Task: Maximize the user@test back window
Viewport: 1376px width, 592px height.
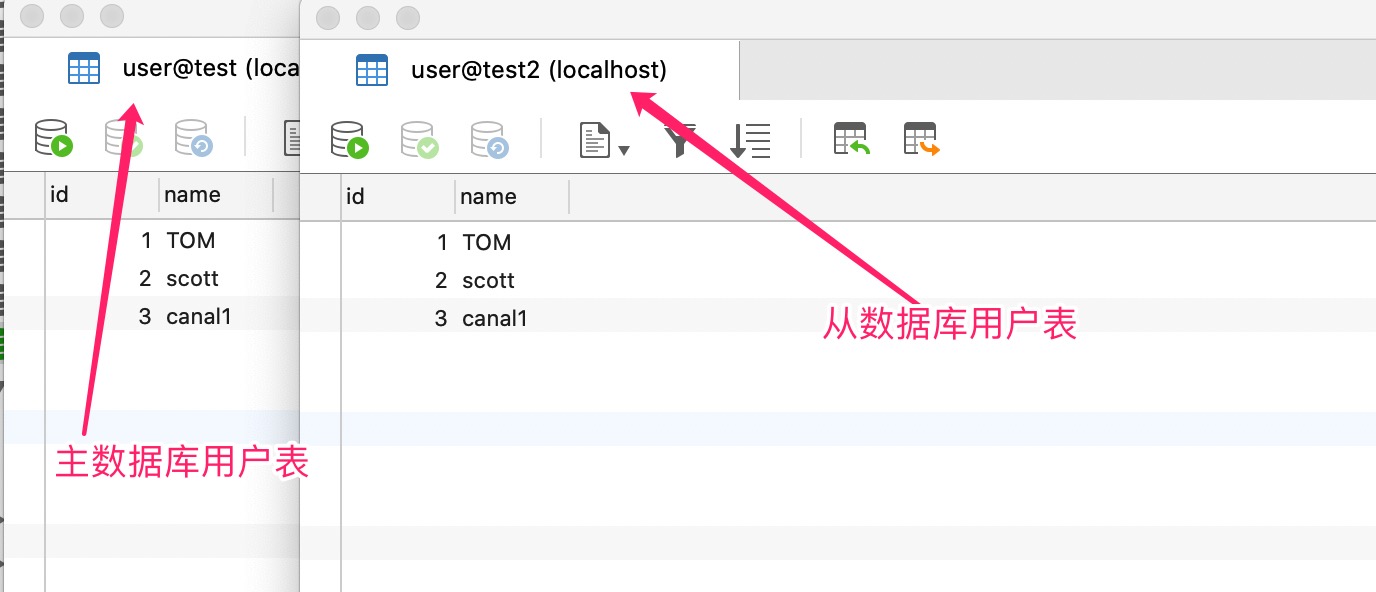Action: point(112,16)
